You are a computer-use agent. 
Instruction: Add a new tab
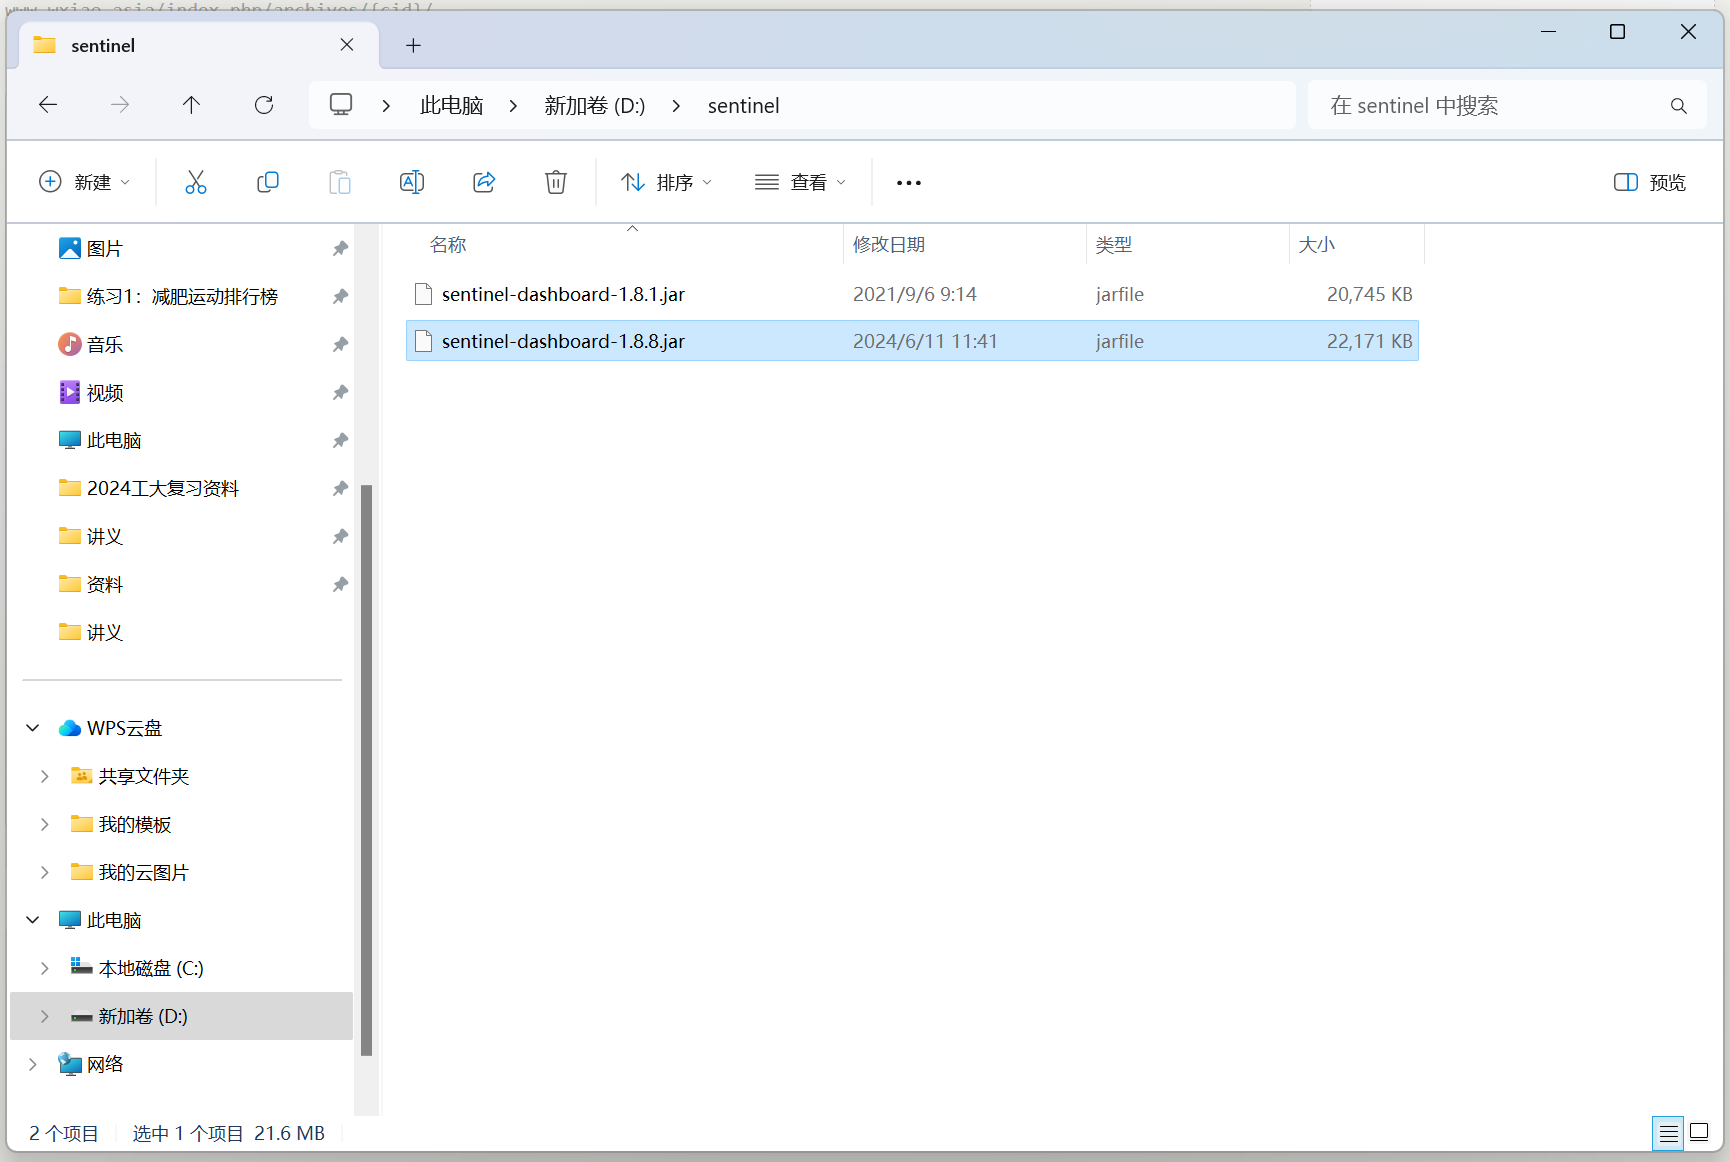pyautogui.click(x=413, y=45)
